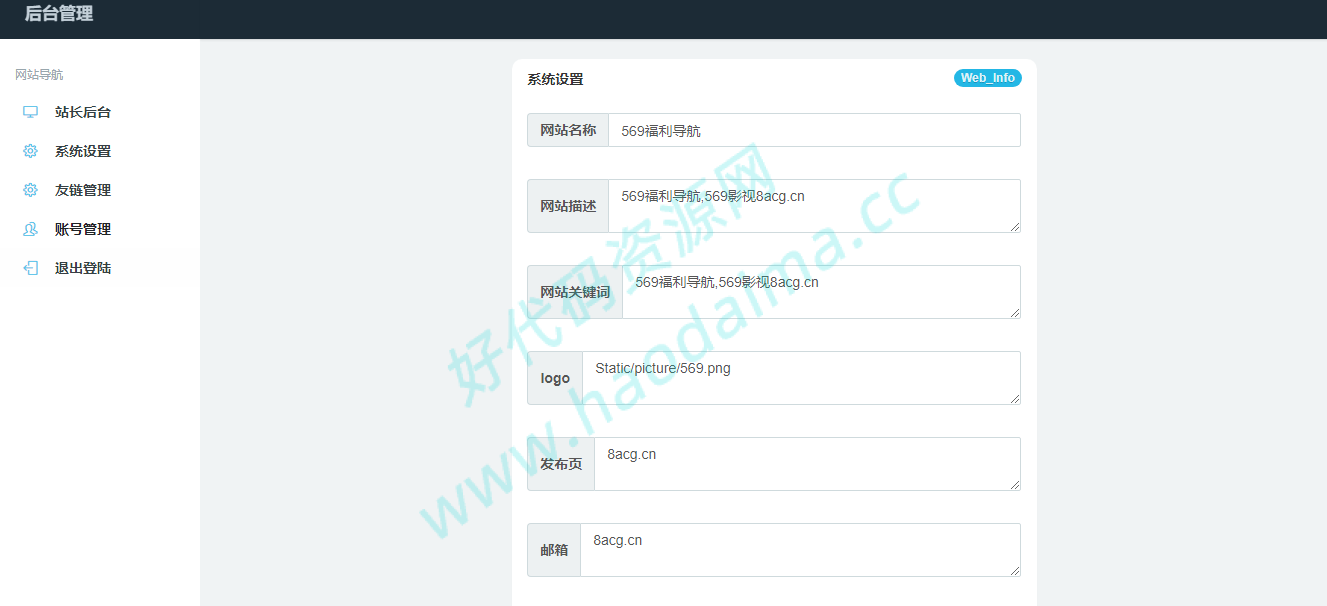Click into the 网站描述 textarea

[814, 206]
